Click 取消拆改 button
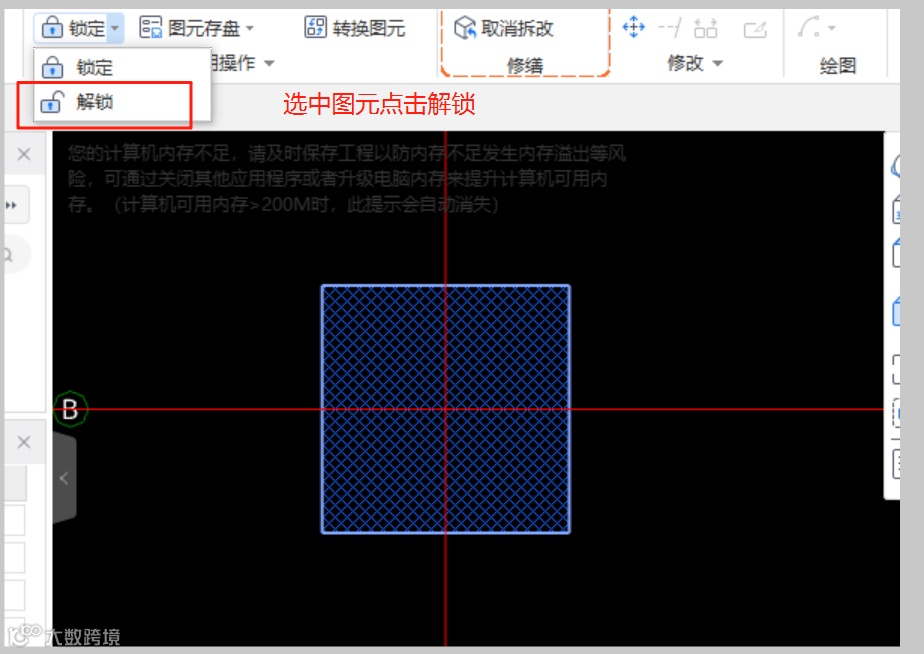924x654 pixels. [504, 28]
